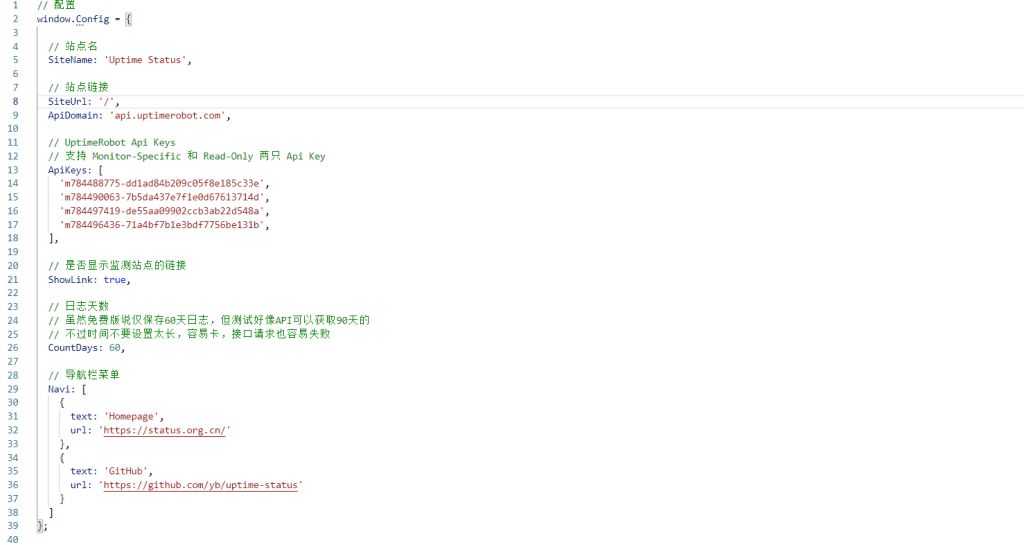This screenshot has height=545, width=1024.
Task: Click the ApiDomain key
Action: pos(73,116)
